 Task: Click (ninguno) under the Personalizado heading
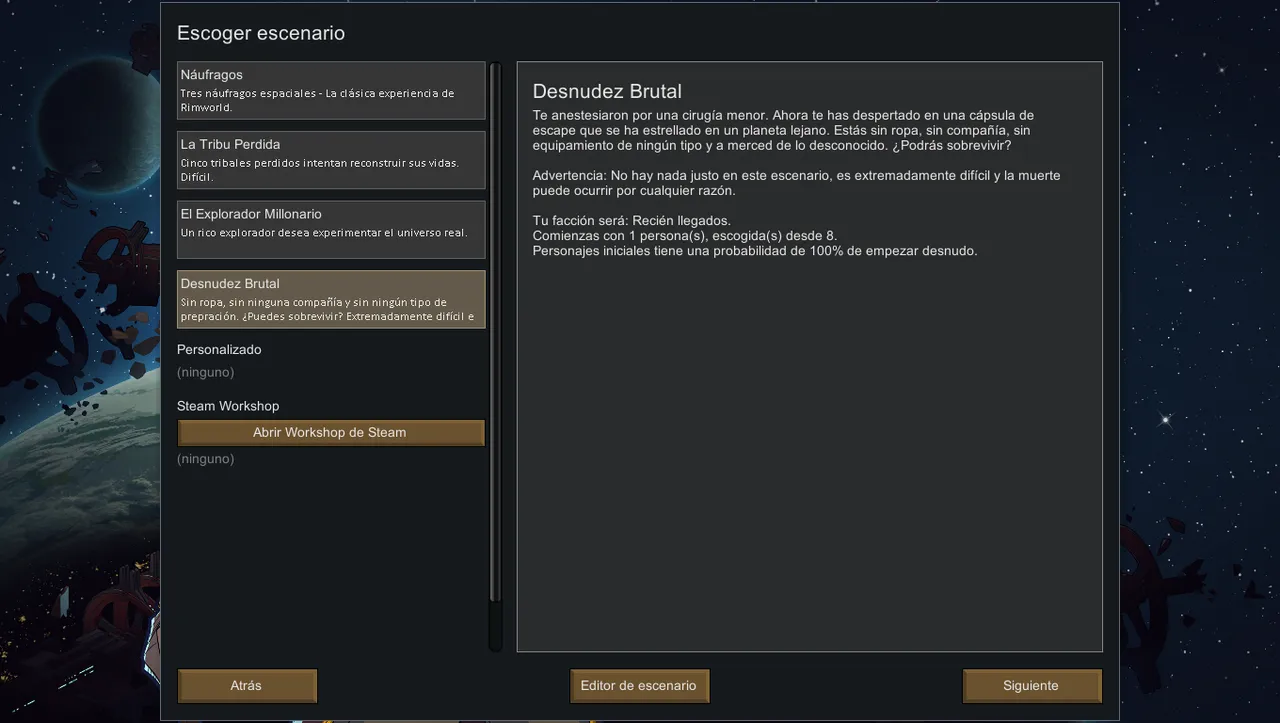tap(206, 372)
